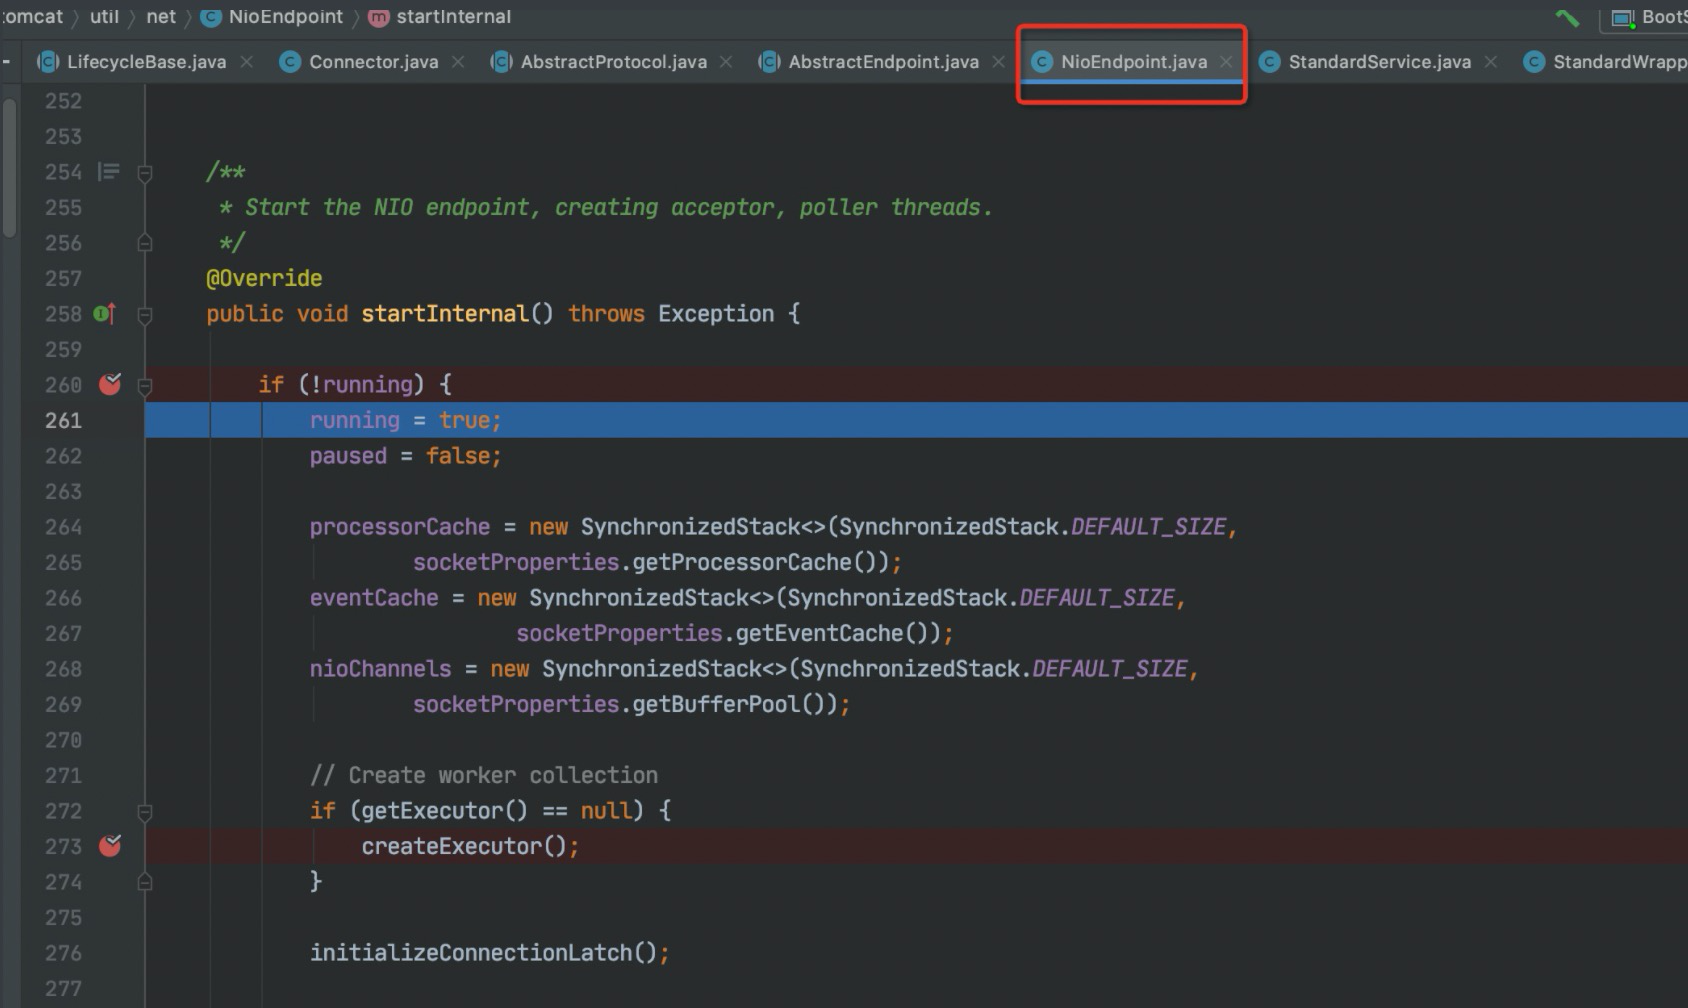Switch to LifecycleBase.java tab
Viewport: 1688px width, 1008px height.
146,62
